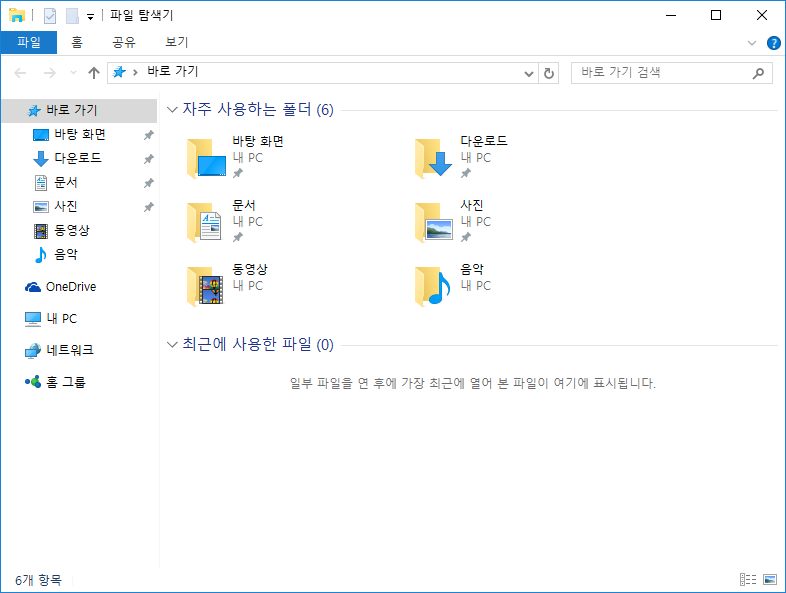Go back with the left arrow

pyautogui.click(x=20, y=73)
